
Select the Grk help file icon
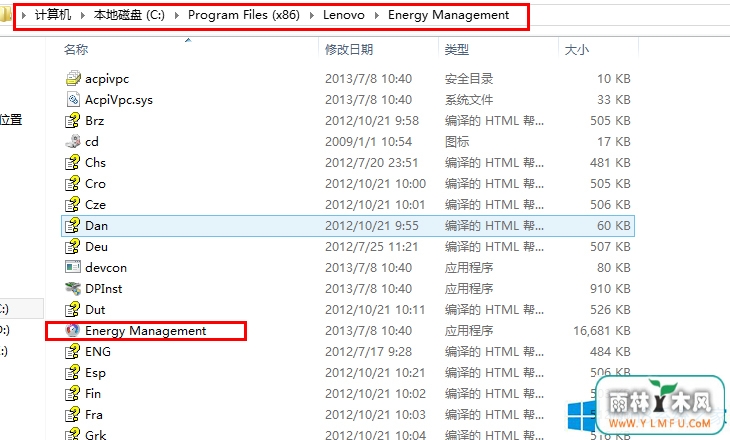tap(73, 434)
